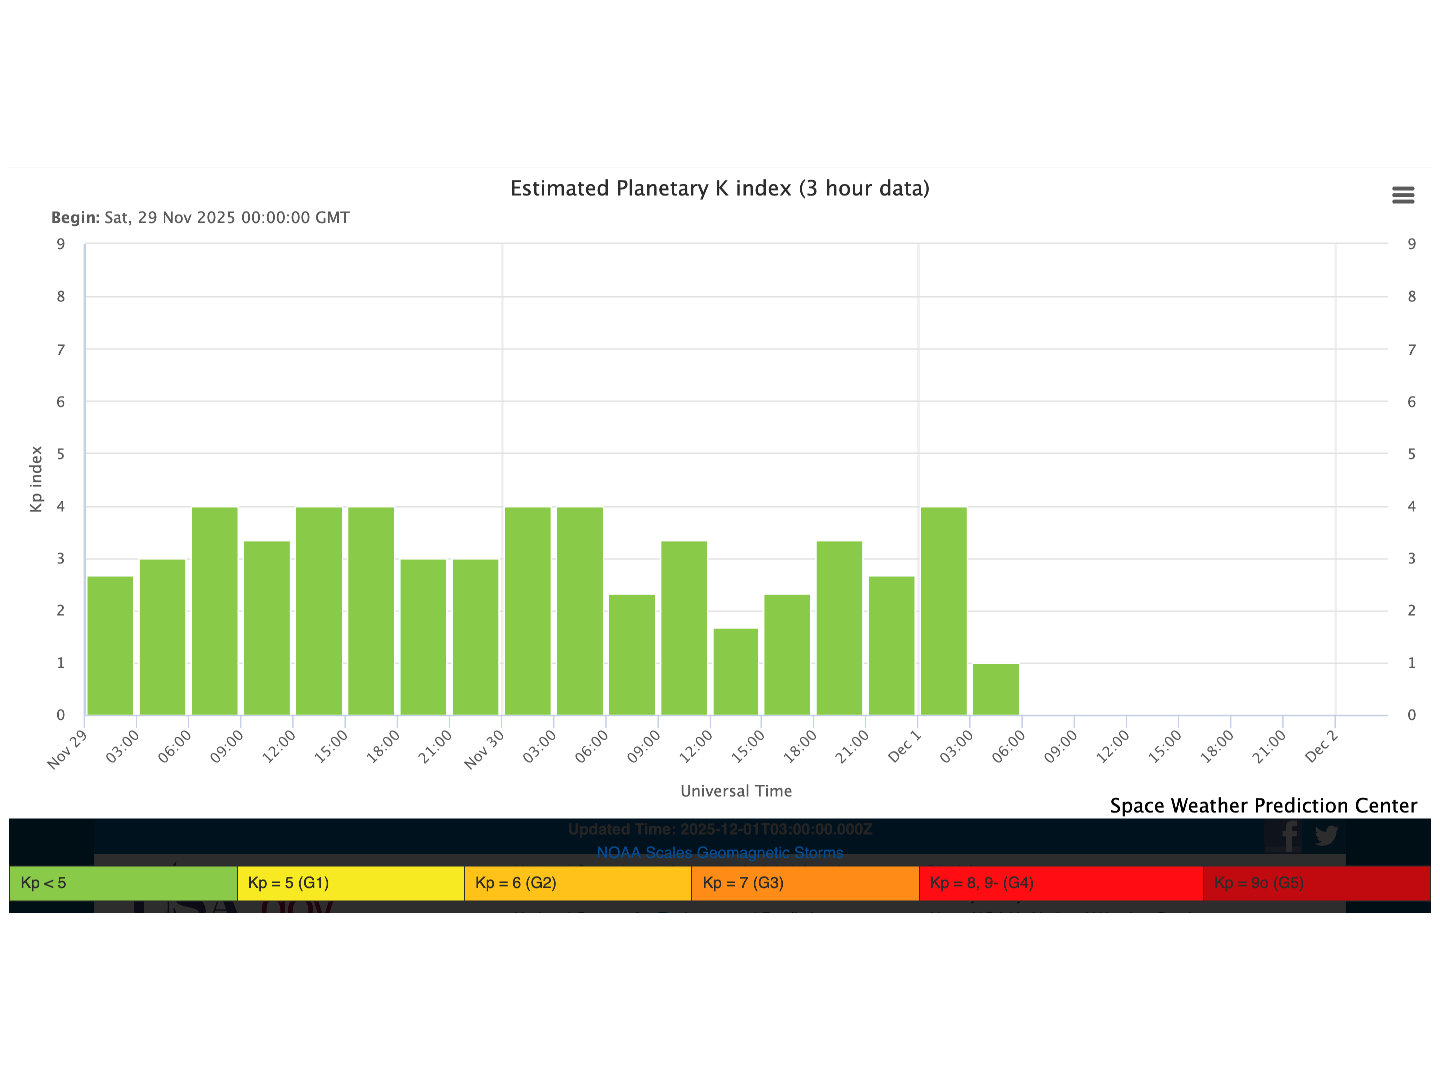Click the first bar starting at Nov 29
Viewport: 1440px width, 1080px height.
[x=110, y=646]
